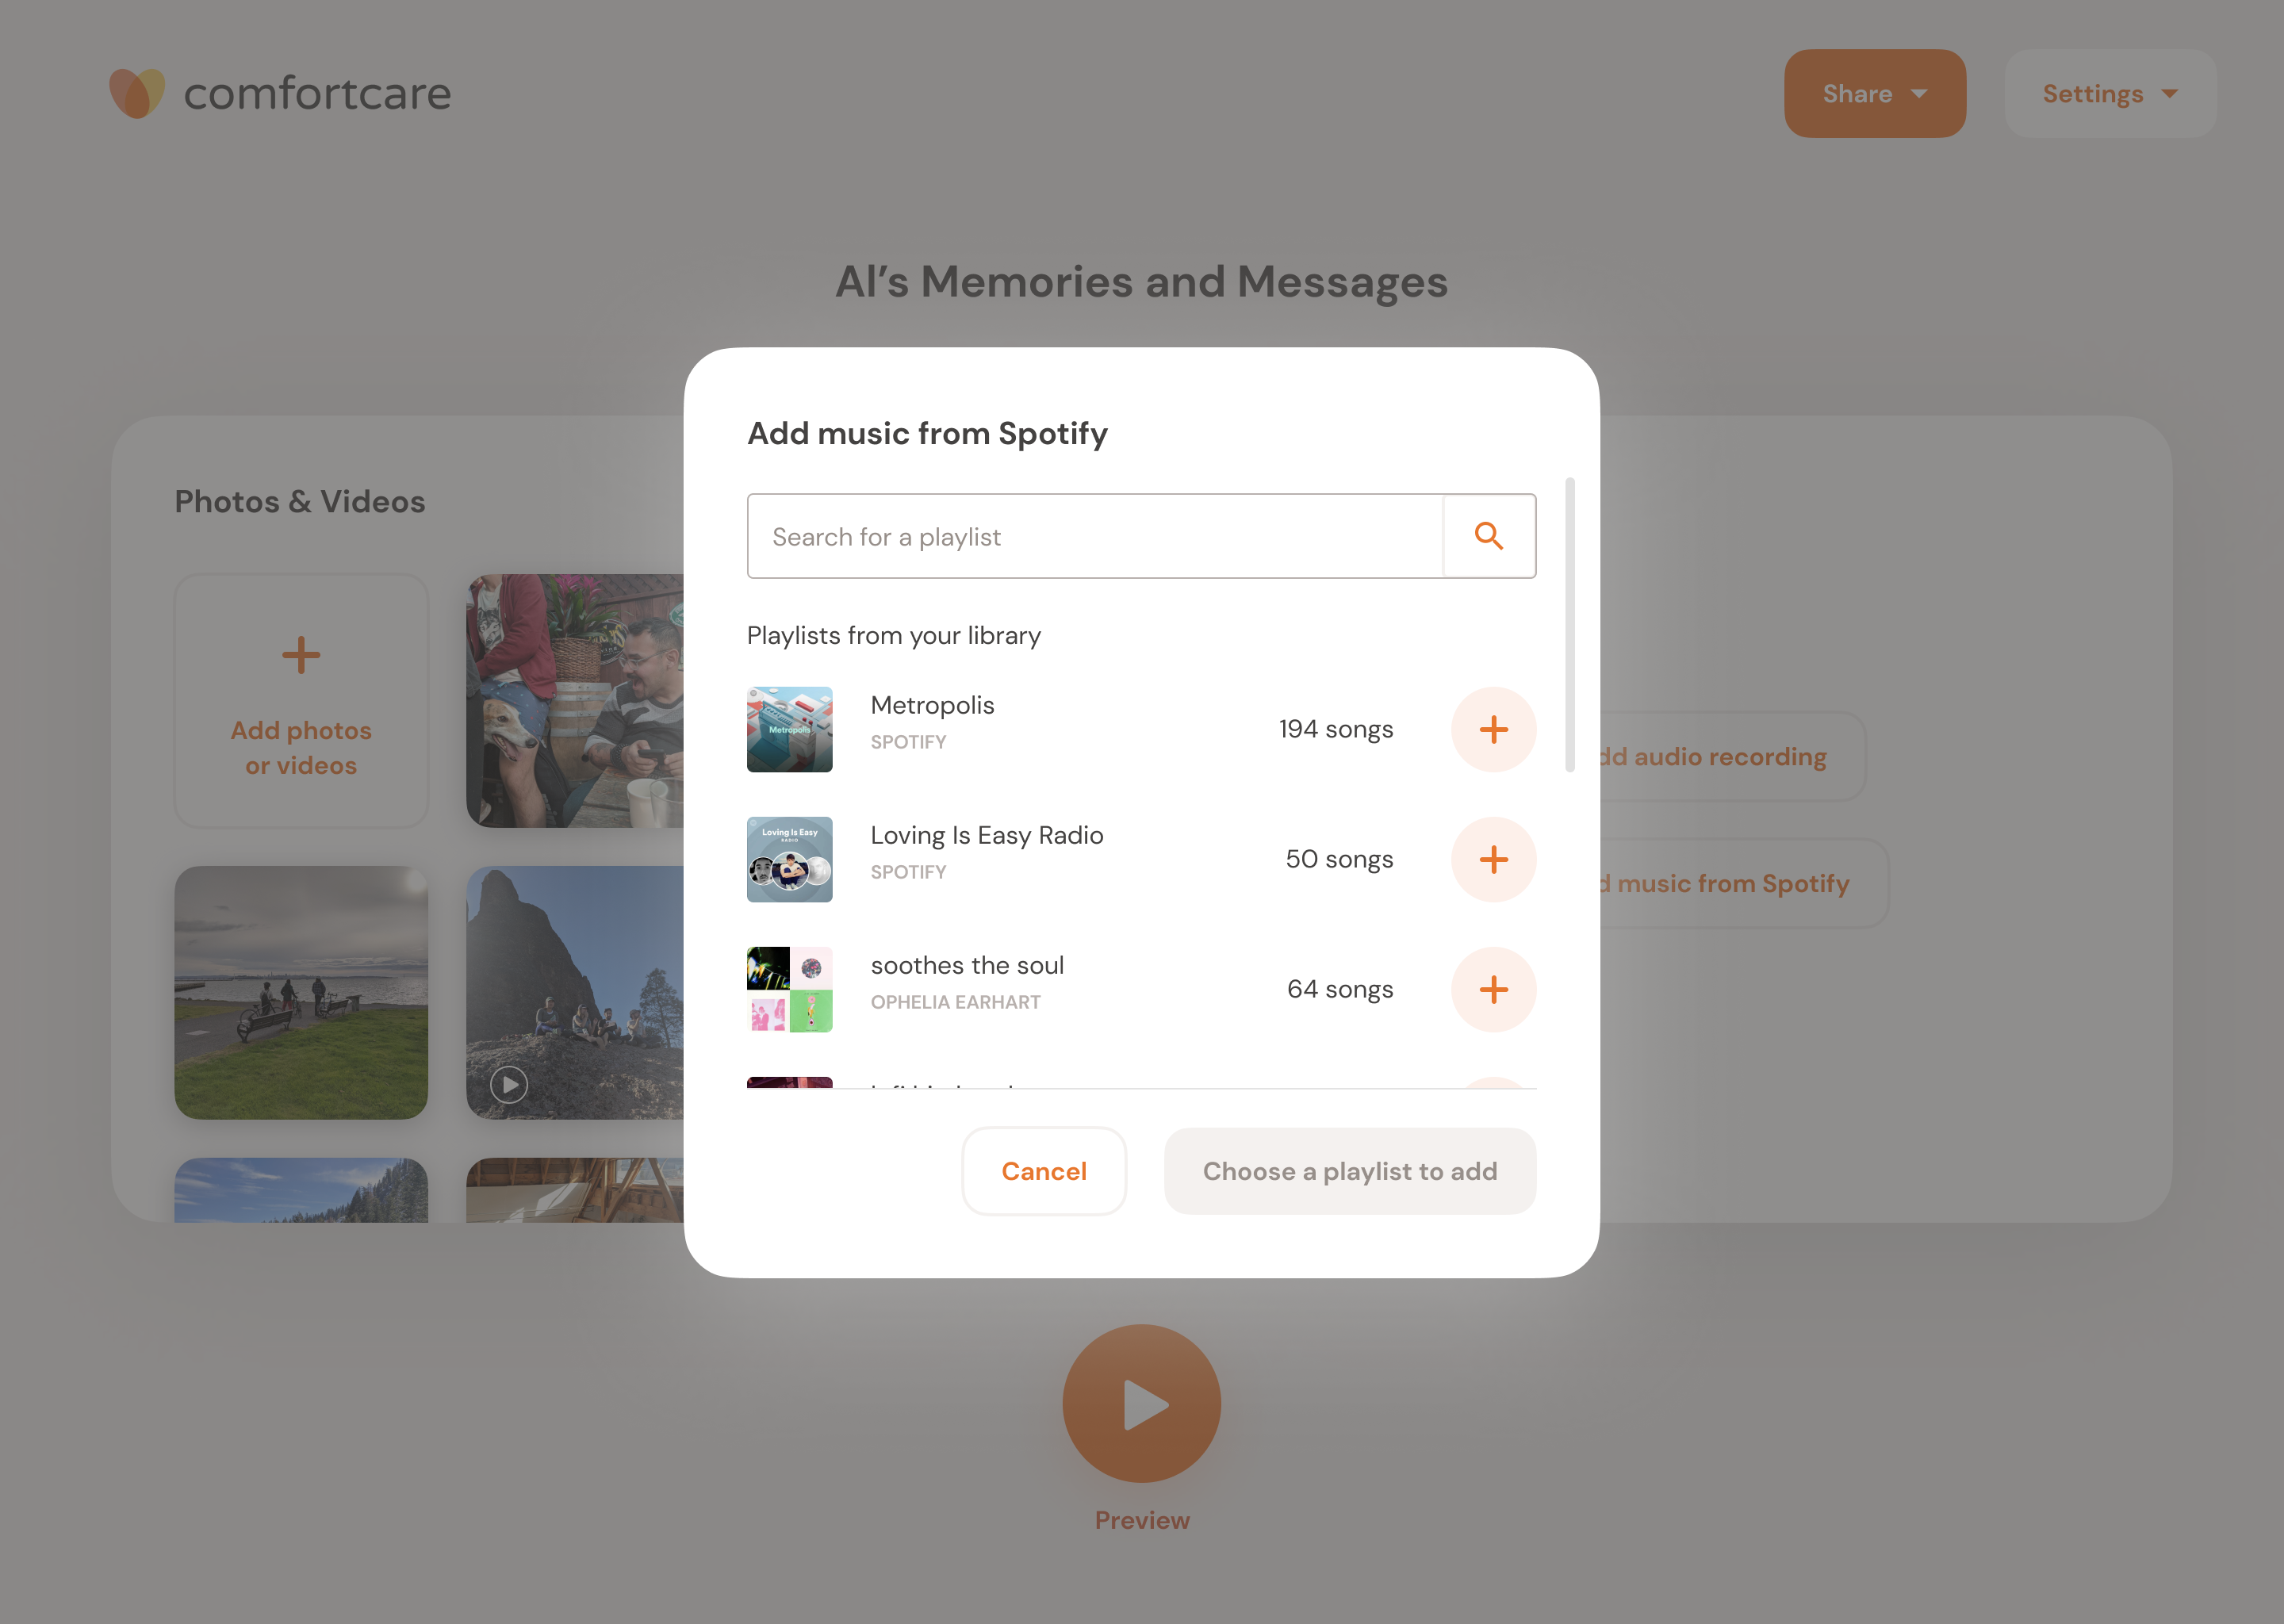
Task: Add the Metropolis playlist with plus icon
Action: 1493,729
